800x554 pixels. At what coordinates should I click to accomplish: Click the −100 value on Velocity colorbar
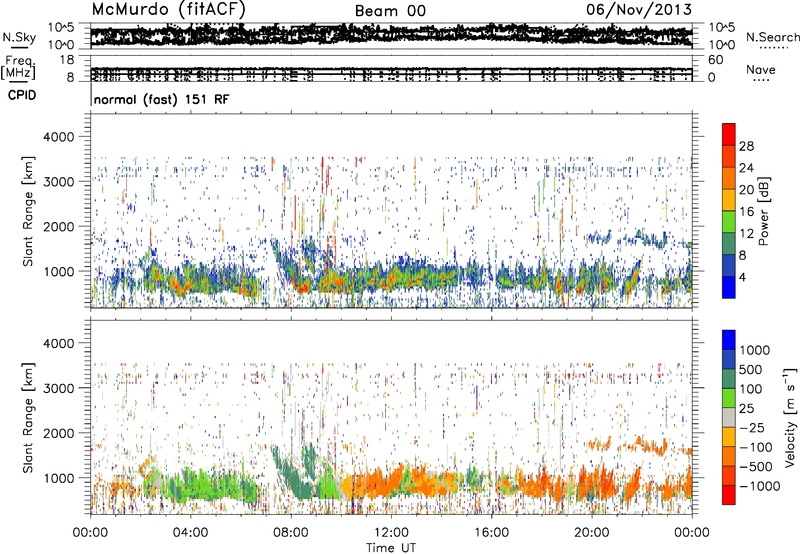(755, 447)
